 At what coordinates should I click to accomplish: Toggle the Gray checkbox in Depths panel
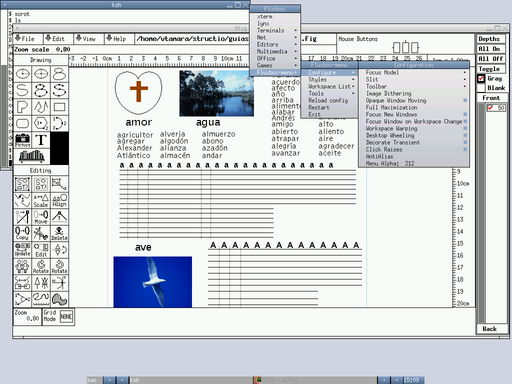click(481, 79)
